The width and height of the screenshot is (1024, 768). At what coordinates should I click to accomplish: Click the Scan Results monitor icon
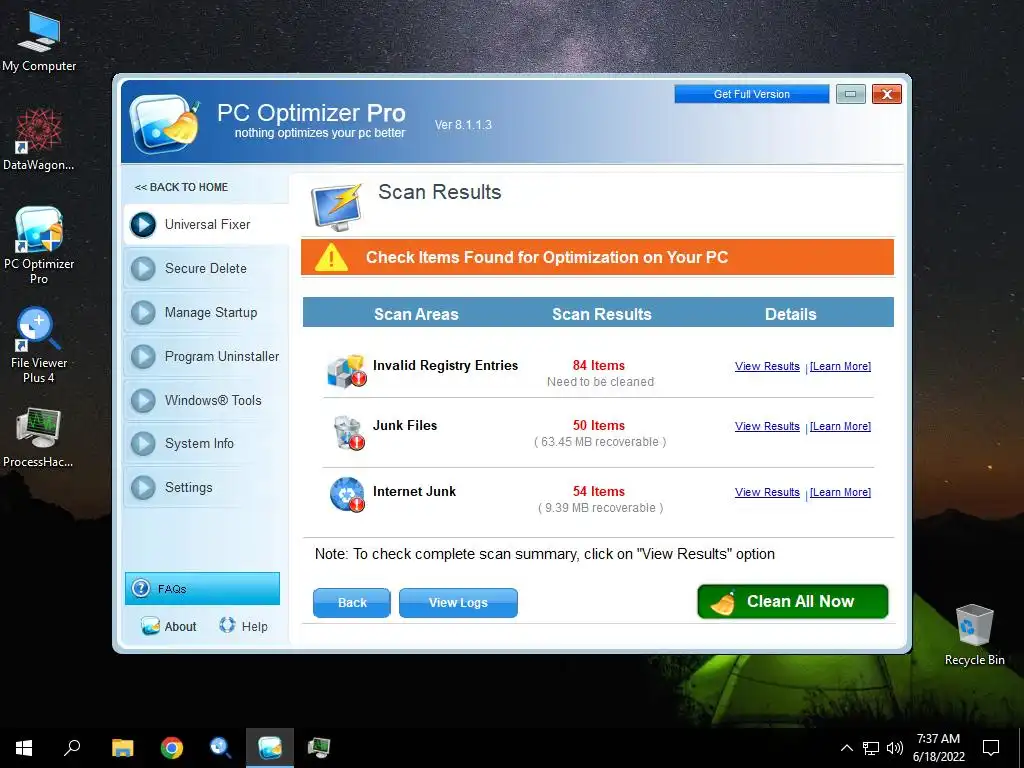tap(336, 207)
